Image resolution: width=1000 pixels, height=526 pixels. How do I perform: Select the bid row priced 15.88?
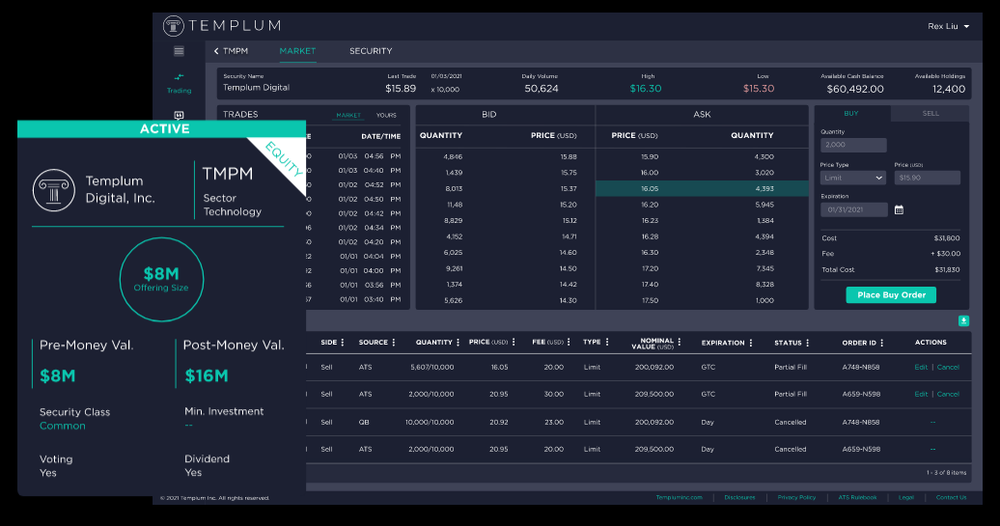pos(505,157)
